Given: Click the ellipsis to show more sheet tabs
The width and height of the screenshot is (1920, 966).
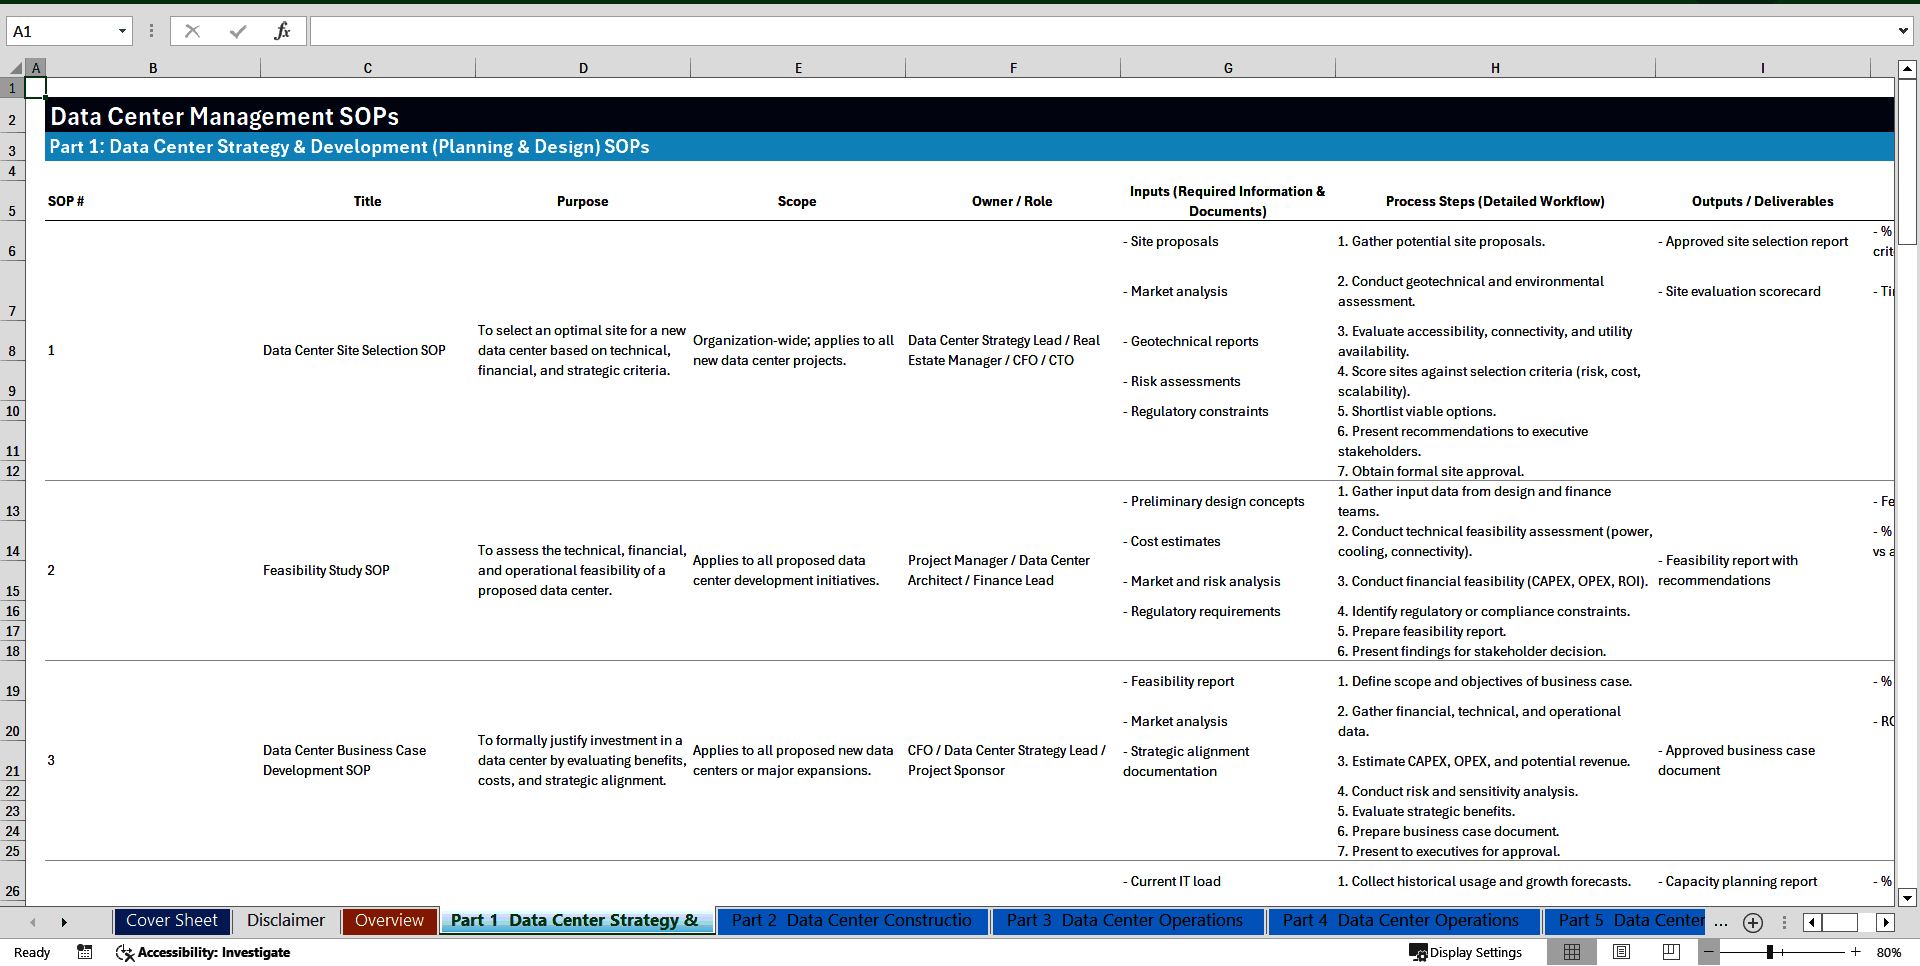Looking at the screenshot, I should [x=1721, y=922].
